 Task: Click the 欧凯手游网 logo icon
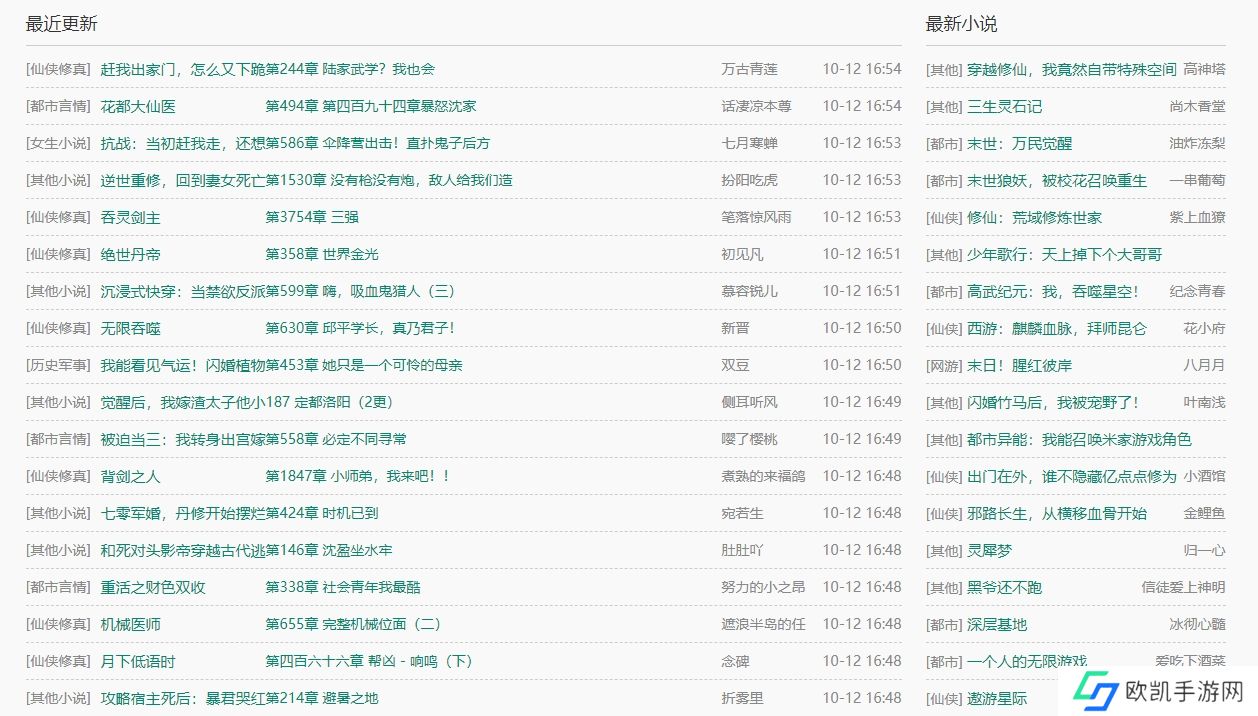point(1090,690)
